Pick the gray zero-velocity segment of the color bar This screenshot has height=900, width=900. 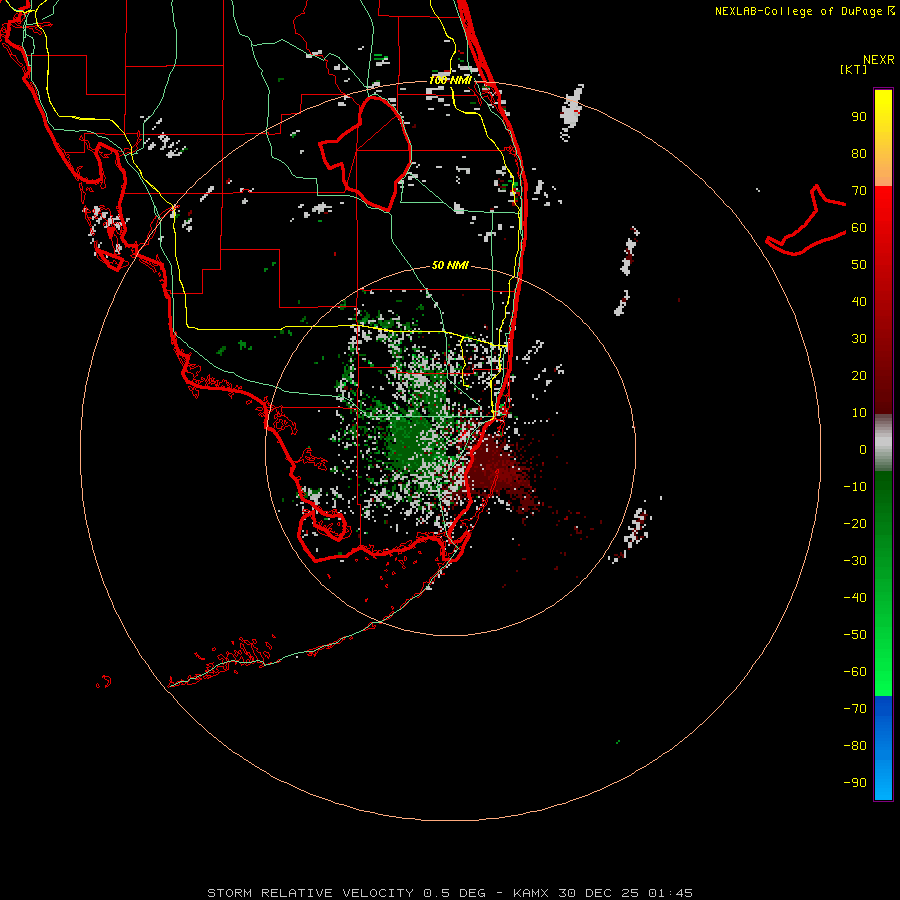coord(883,443)
